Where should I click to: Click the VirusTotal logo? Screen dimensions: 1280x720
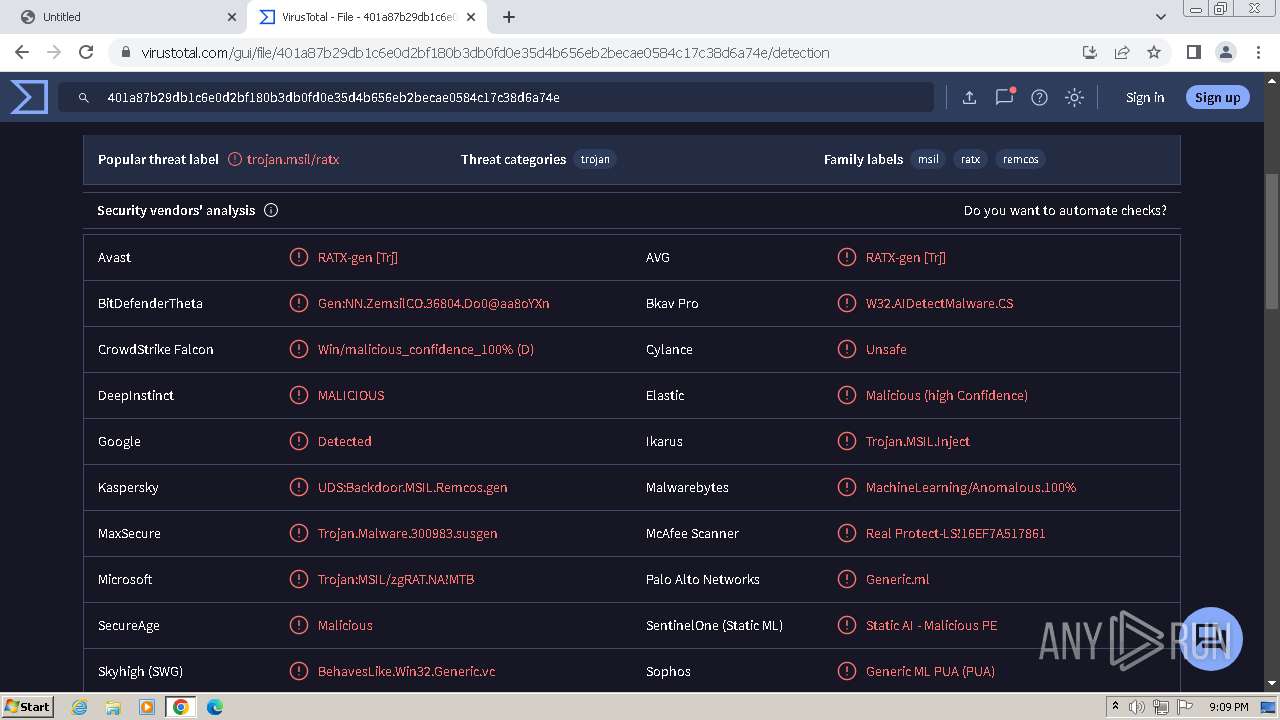coord(29,97)
